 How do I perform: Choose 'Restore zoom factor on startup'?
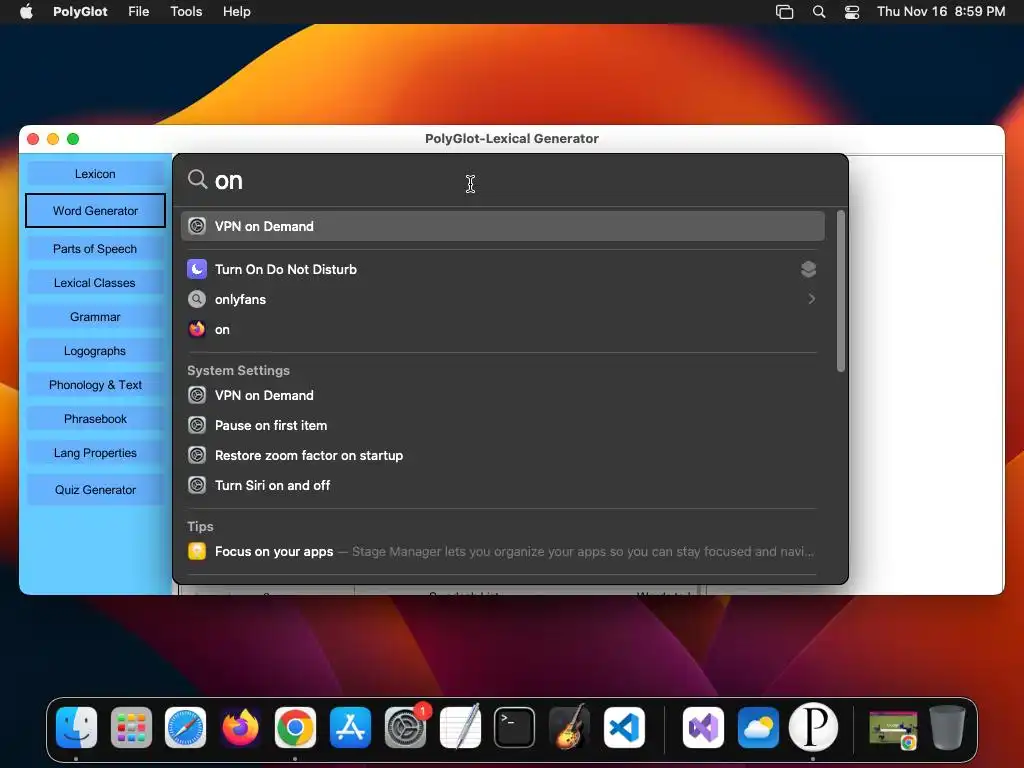pyautogui.click(x=502, y=455)
